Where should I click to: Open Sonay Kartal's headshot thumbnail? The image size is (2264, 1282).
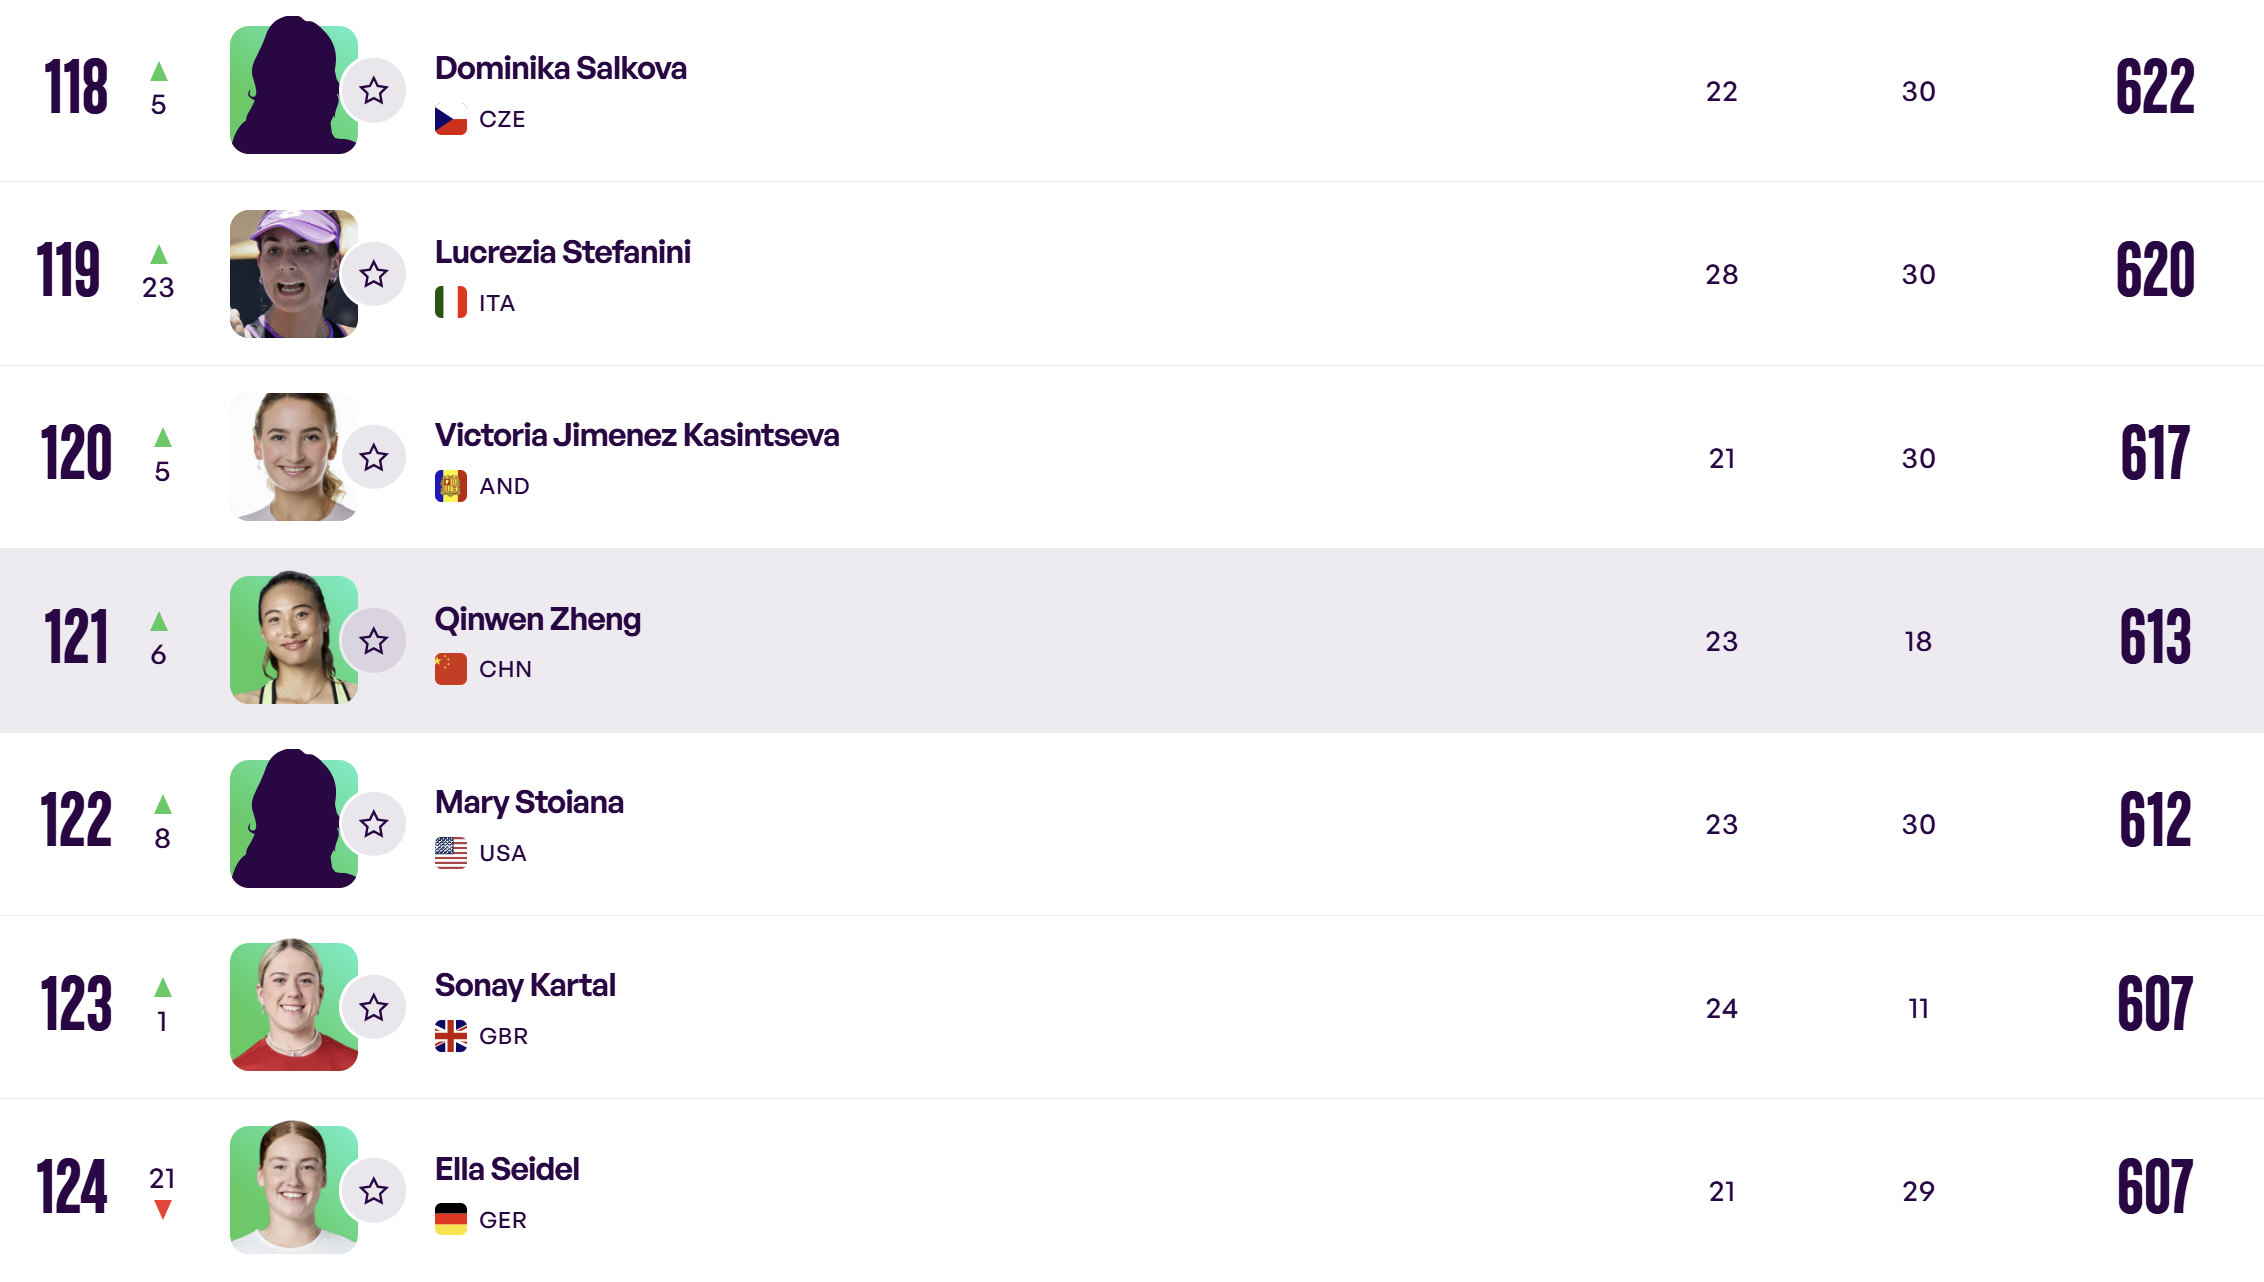293,1005
